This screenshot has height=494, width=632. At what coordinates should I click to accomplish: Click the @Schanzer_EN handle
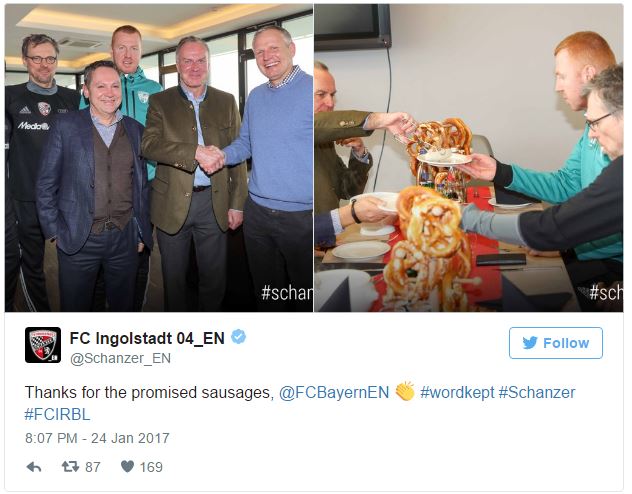tap(120, 358)
